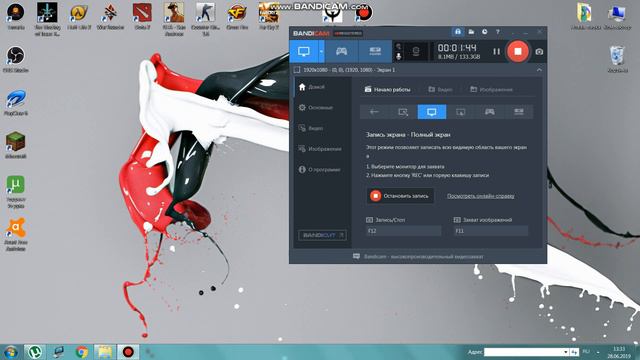Select the Cross Fire desktop shortcut
This screenshot has height=360, width=640.
coord(237,17)
